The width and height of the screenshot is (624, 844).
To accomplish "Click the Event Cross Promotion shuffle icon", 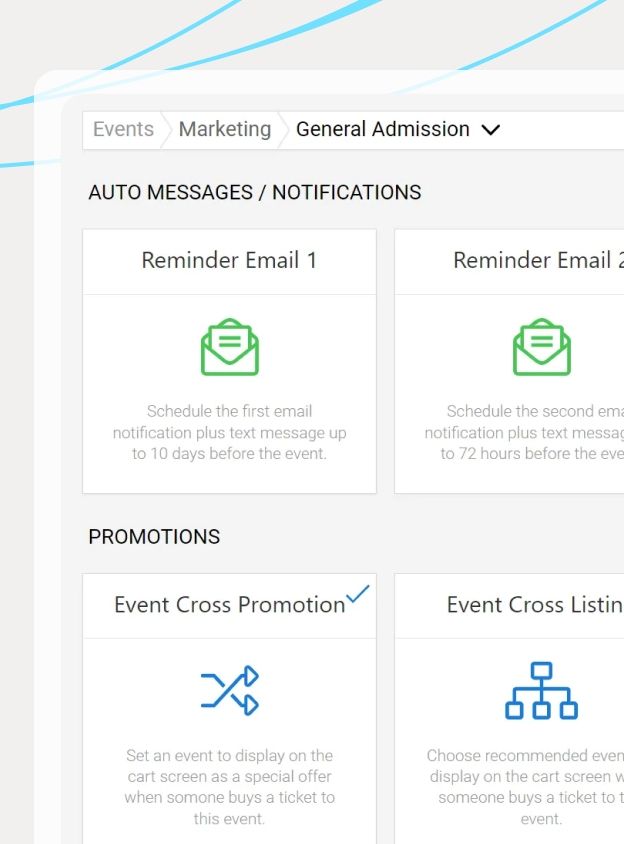I will click(x=230, y=690).
